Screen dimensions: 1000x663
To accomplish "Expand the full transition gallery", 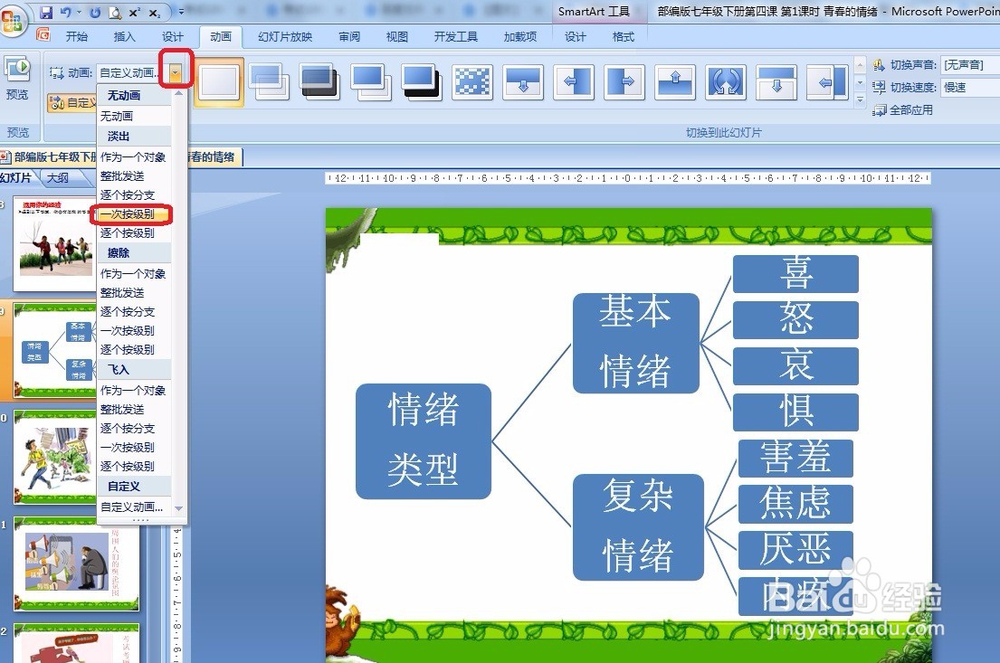I will [x=860, y=99].
